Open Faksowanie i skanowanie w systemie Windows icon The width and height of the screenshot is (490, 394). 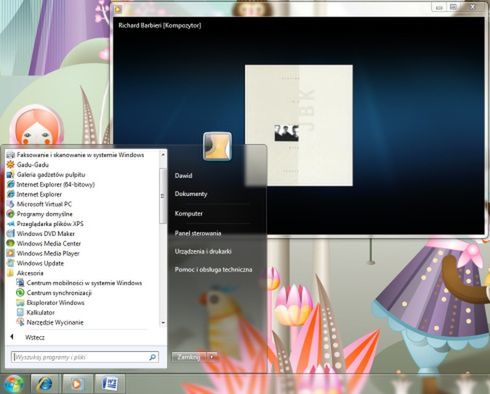11,155
